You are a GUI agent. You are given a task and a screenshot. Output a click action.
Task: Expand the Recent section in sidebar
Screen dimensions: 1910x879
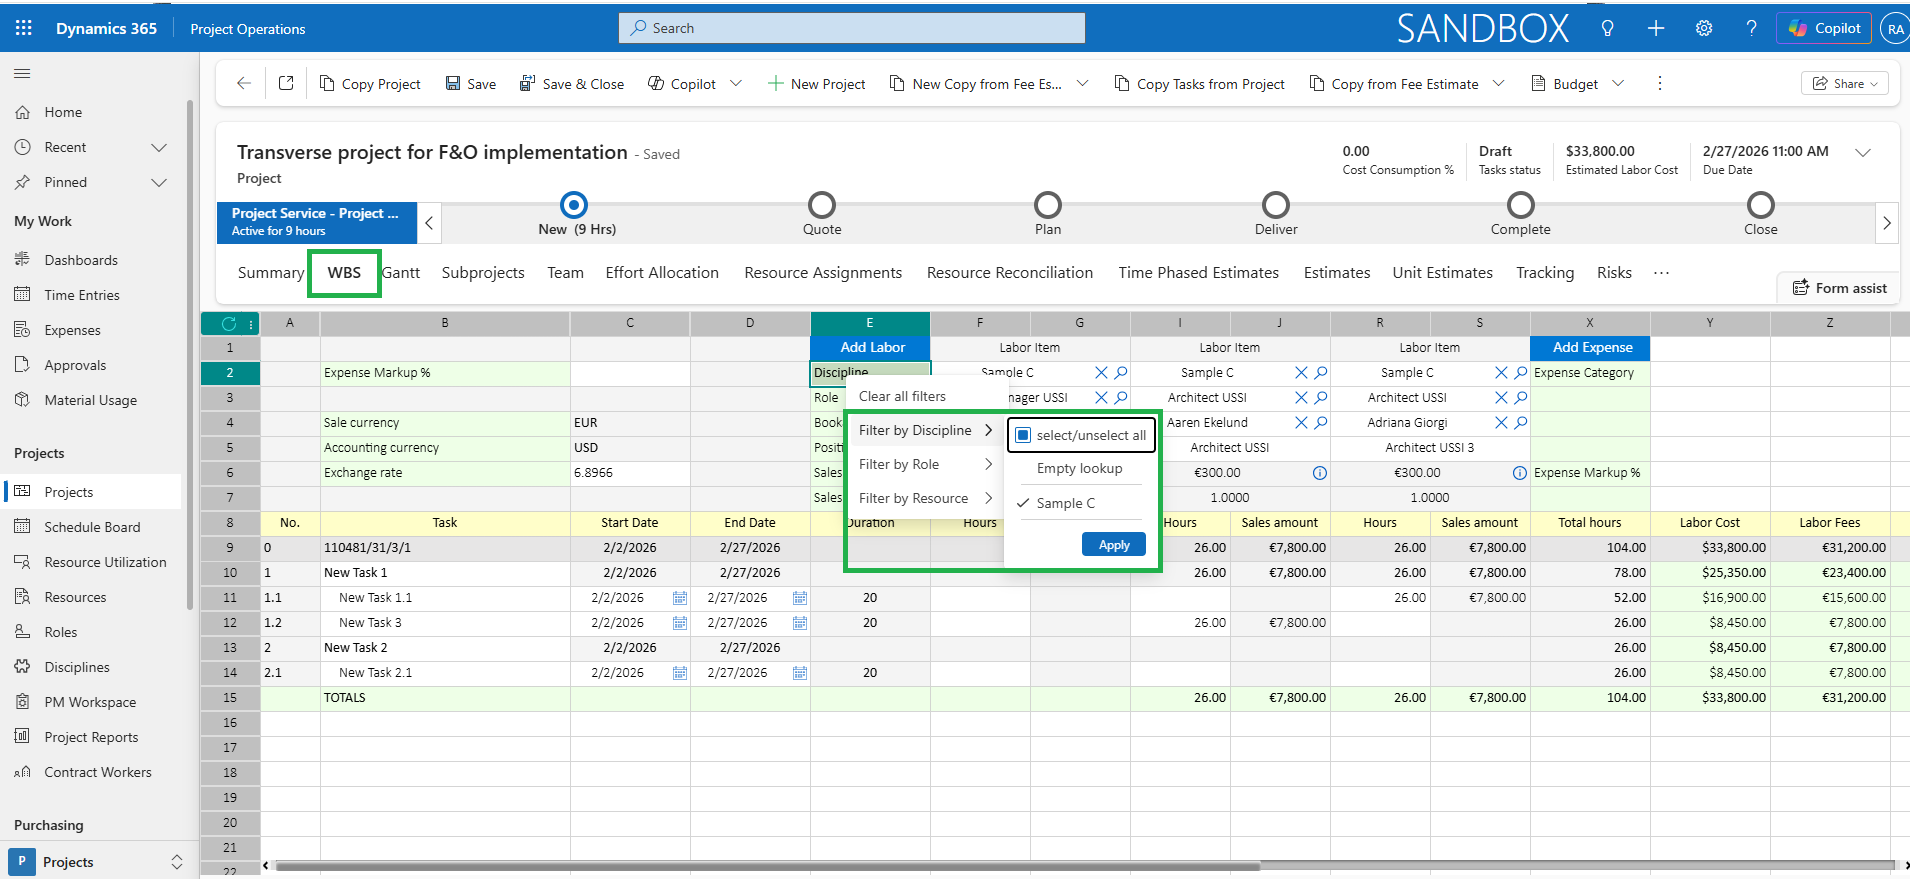[x=158, y=147]
